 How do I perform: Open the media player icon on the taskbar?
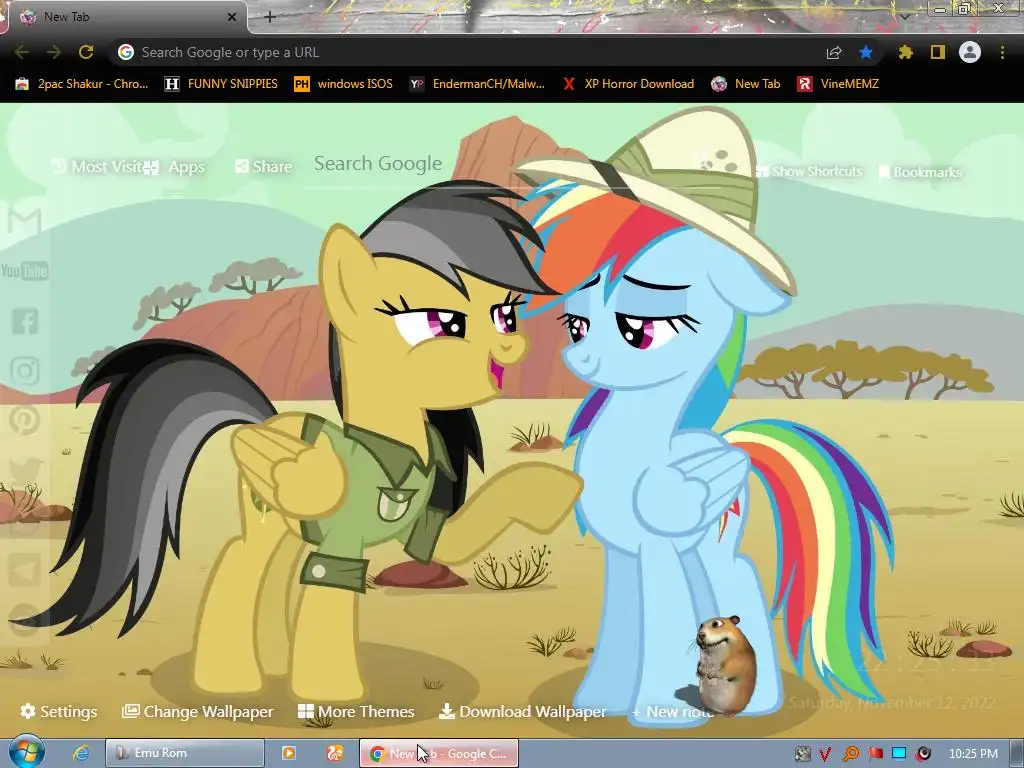pyautogui.click(x=288, y=753)
